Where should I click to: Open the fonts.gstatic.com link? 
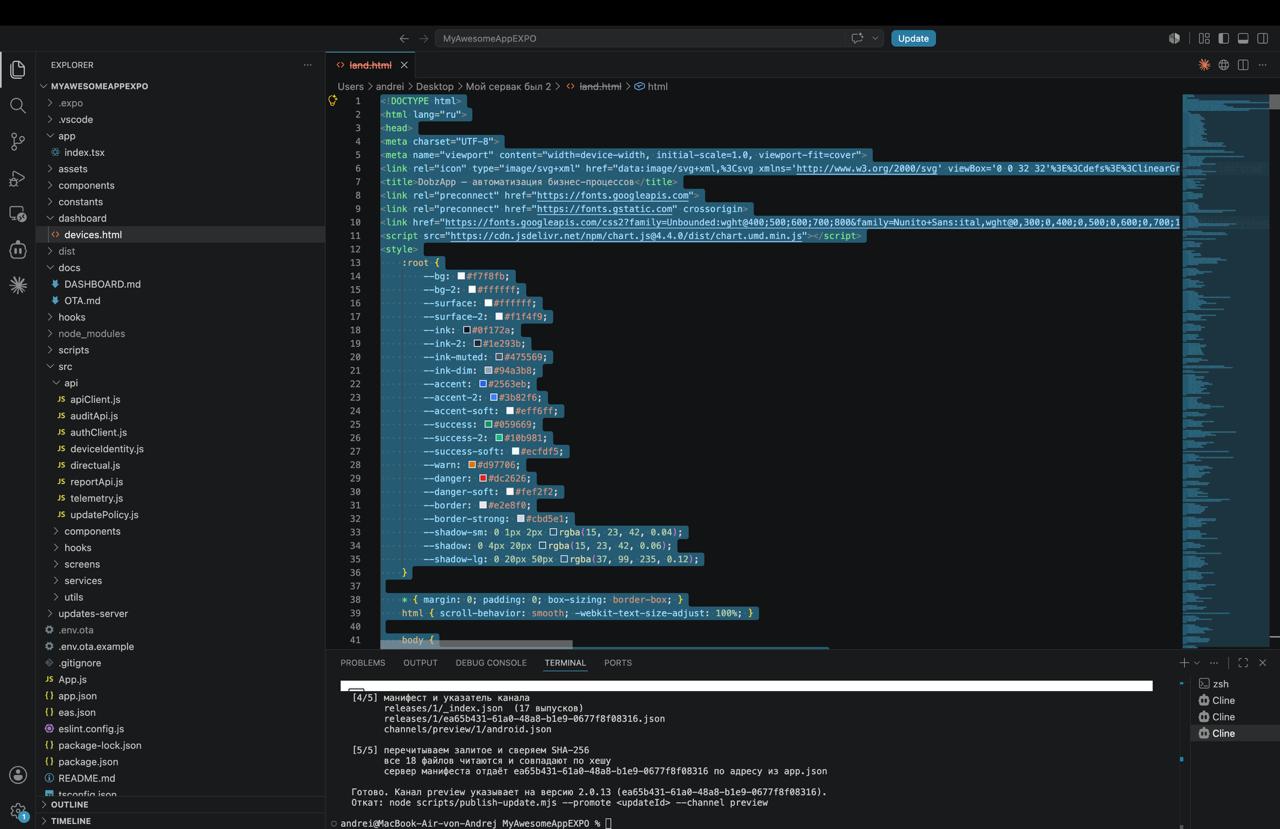[x=605, y=209]
